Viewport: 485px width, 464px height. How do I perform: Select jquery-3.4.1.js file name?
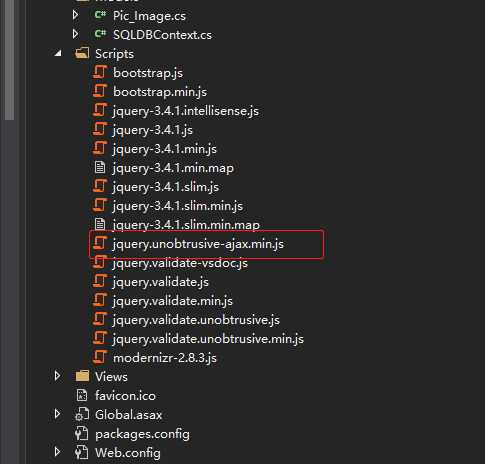(x=153, y=130)
